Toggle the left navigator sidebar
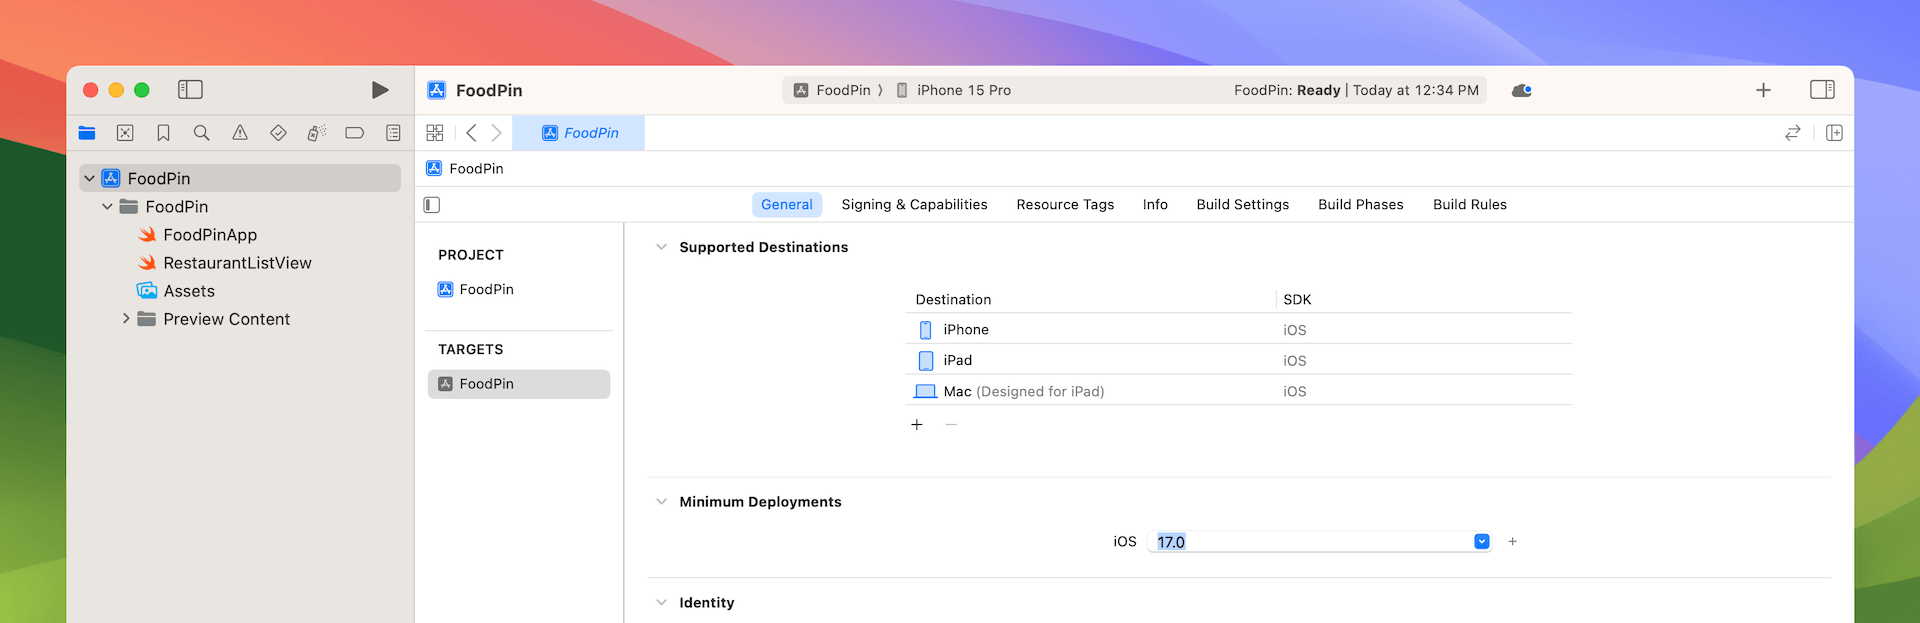 [190, 90]
